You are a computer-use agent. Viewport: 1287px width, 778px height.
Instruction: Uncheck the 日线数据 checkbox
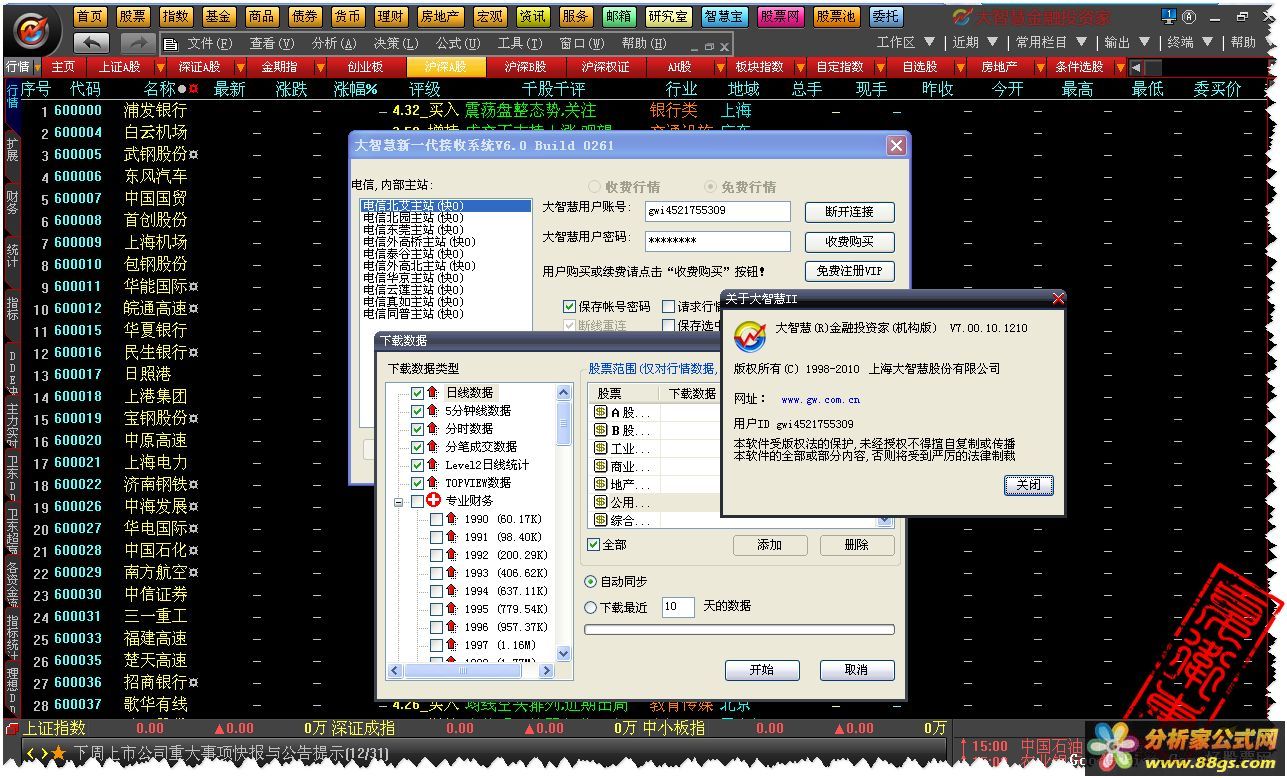click(x=417, y=393)
